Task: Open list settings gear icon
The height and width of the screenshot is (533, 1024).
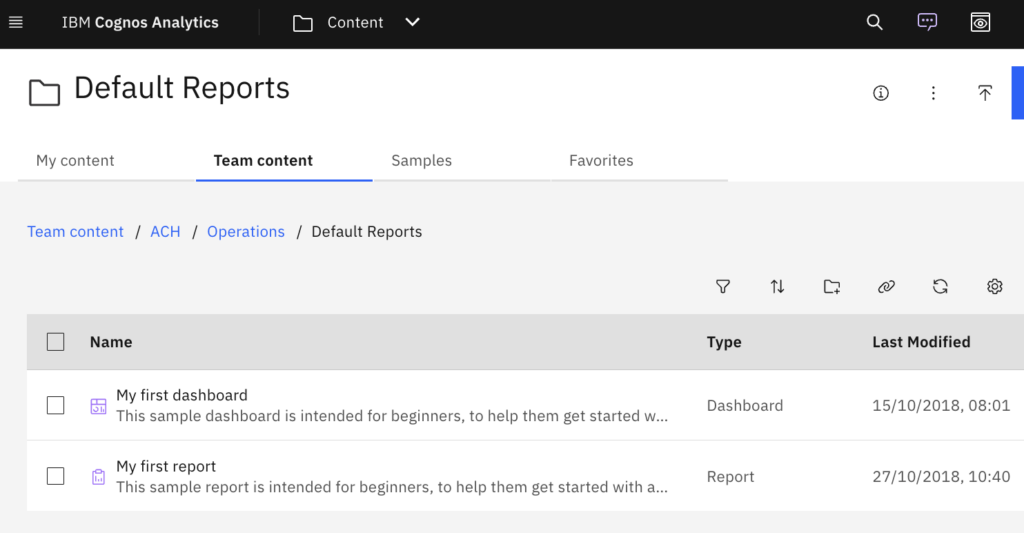Action: [x=994, y=287]
